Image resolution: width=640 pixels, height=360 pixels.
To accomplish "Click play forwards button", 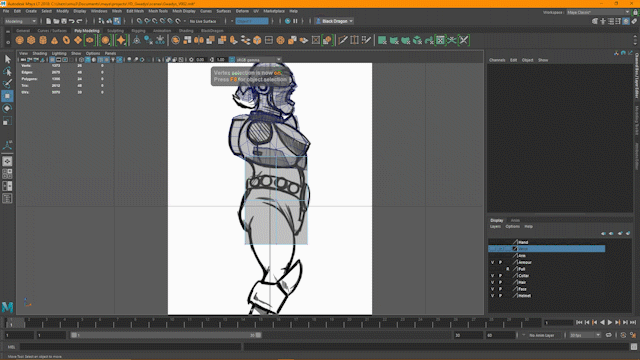I will (610, 322).
